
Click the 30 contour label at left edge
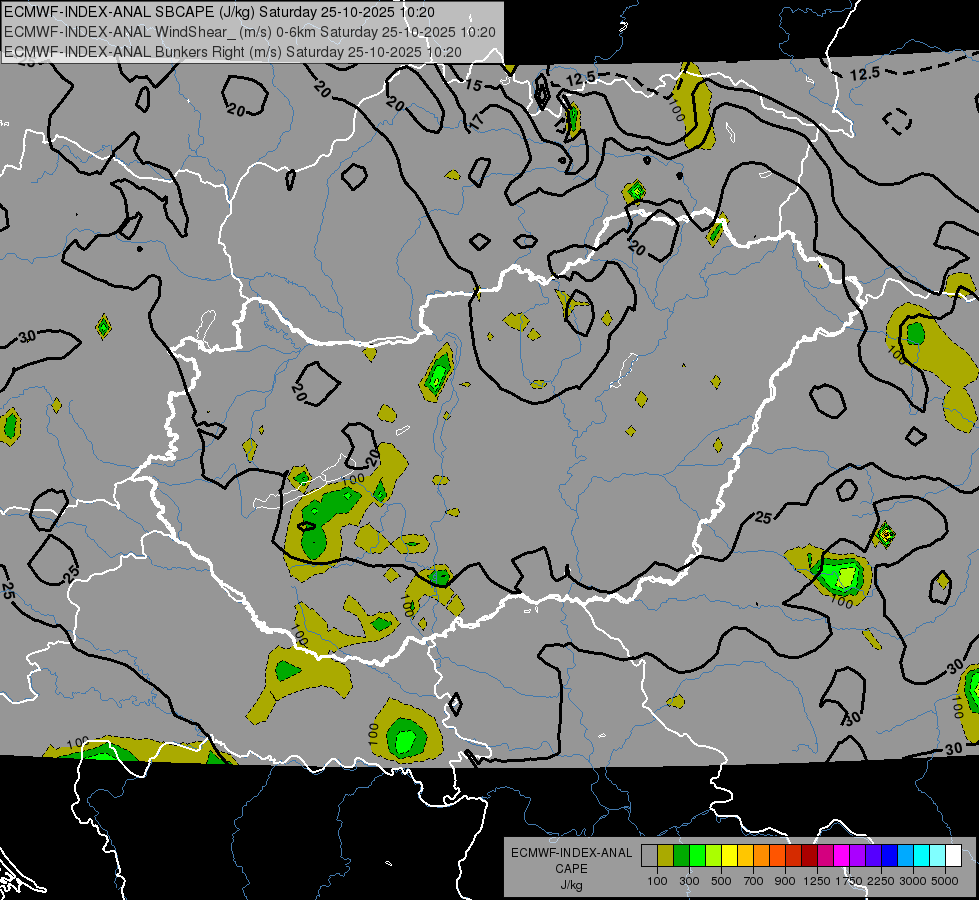27,336
